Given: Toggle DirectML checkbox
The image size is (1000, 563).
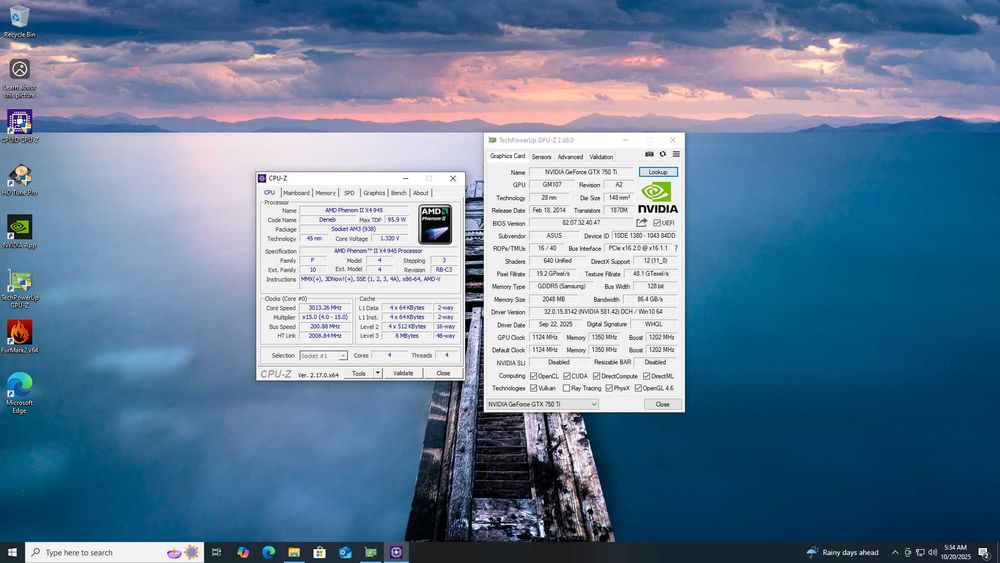Looking at the screenshot, I should pyautogui.click(x=647, y=376).
